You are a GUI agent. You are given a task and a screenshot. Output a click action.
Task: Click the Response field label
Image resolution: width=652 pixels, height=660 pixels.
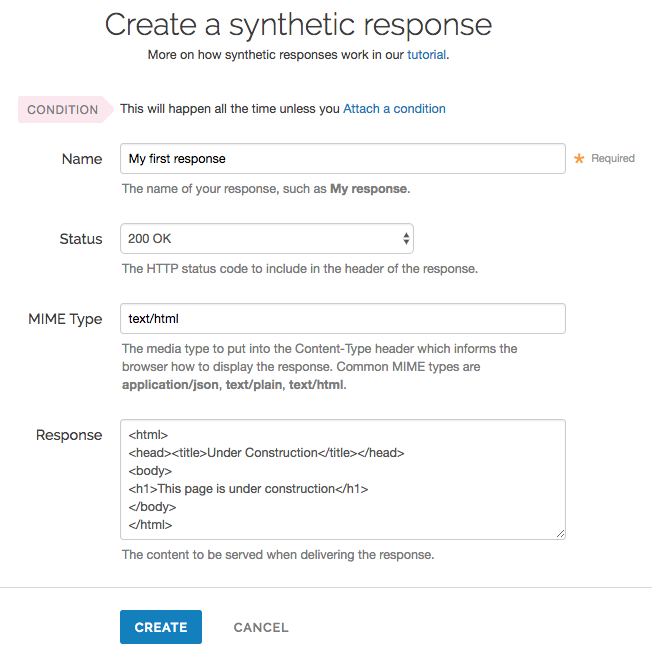[69, 435]
